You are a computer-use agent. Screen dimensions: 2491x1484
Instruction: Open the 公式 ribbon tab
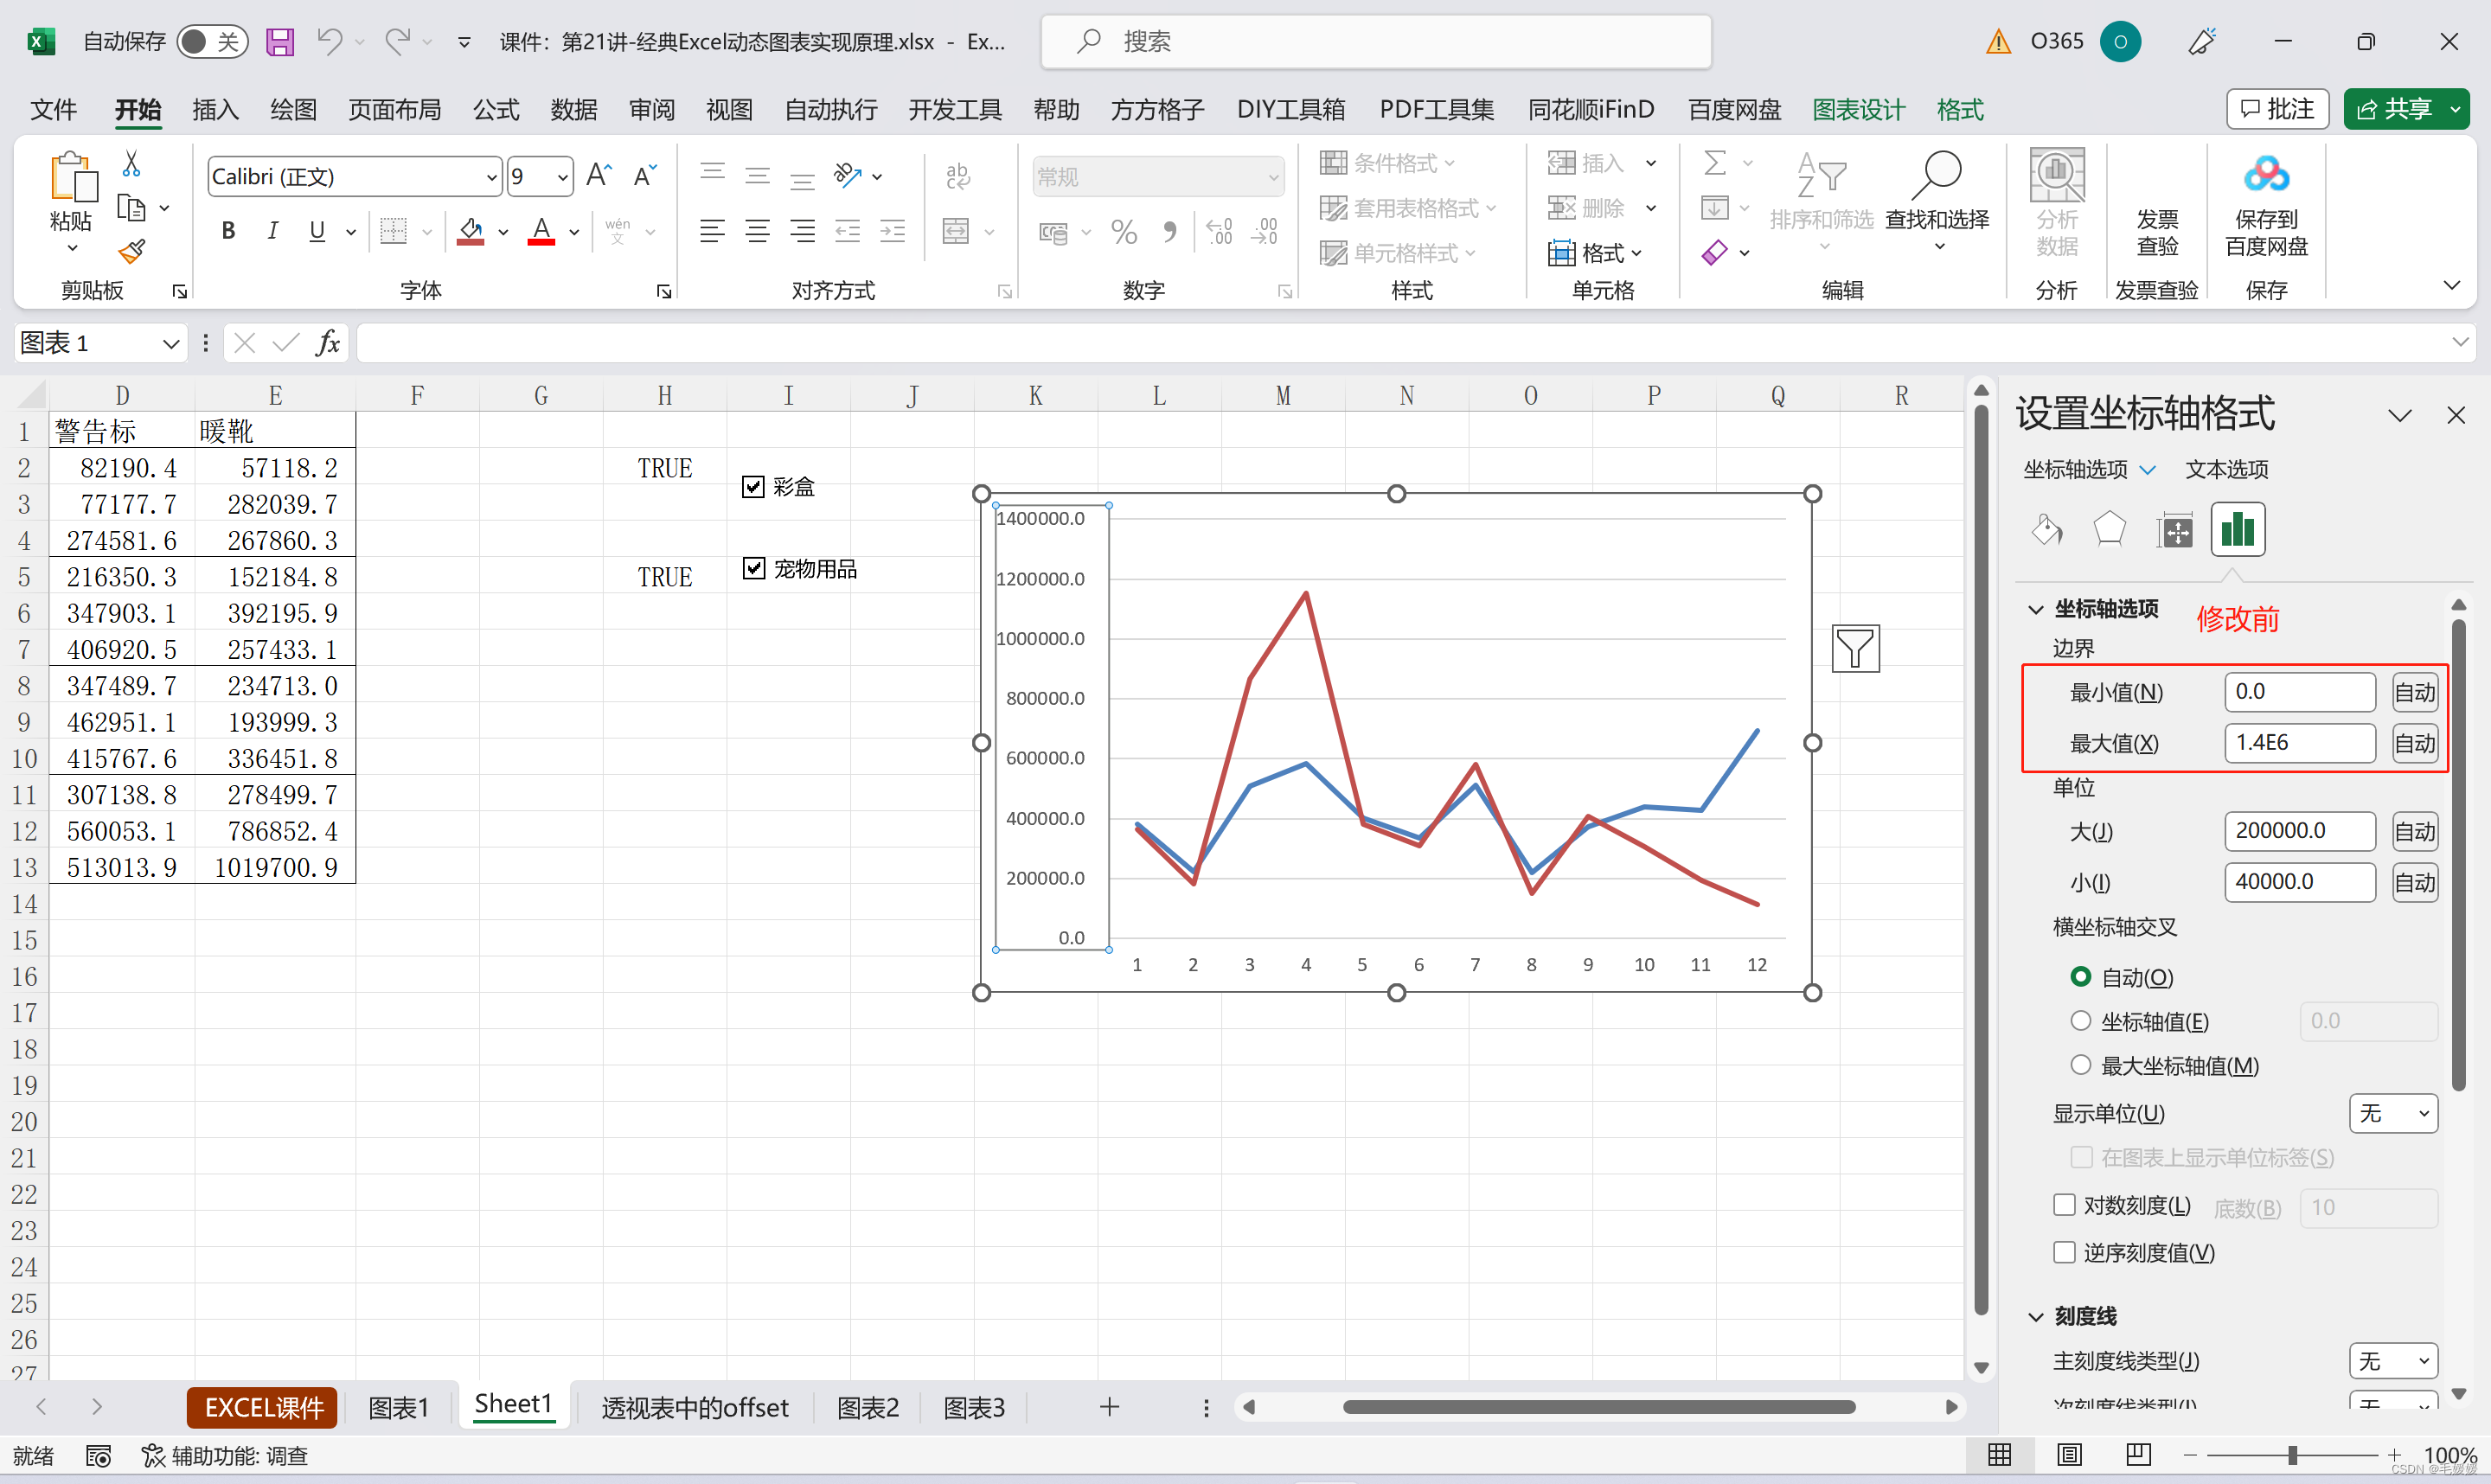(x=496, y=109)
